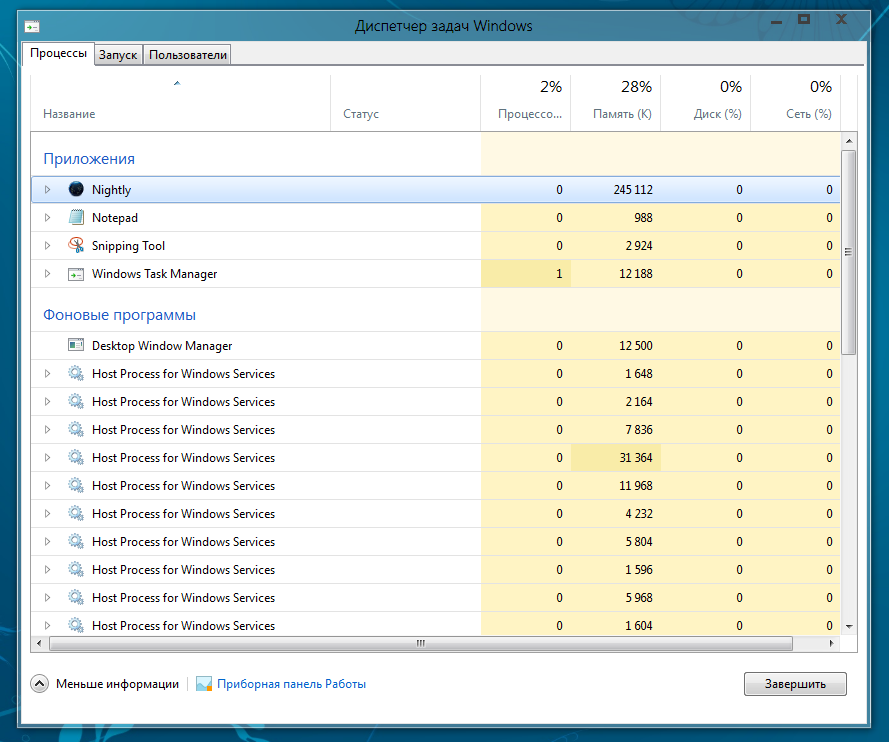Viewport: 889px width, 742px height.
Task: Select the Desktop Window Manager row name
Action: (162, 346)
